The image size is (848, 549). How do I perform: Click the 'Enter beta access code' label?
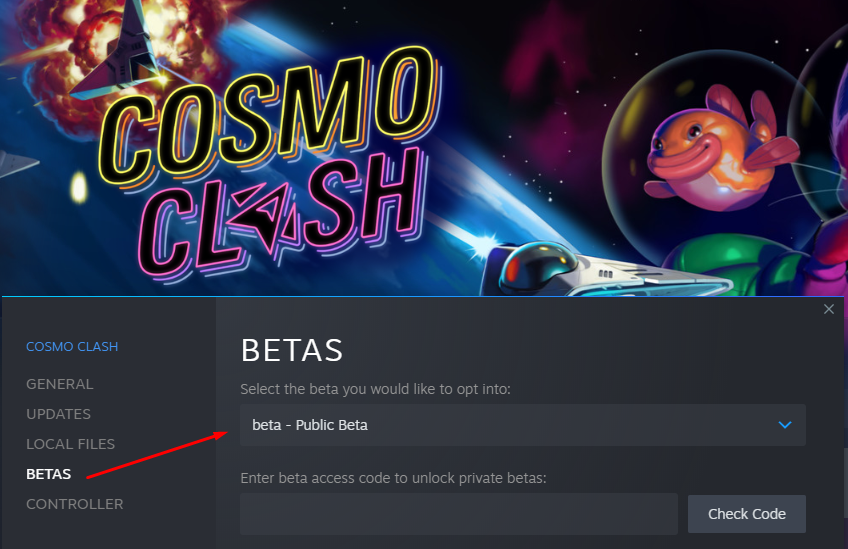click(393, 478)
